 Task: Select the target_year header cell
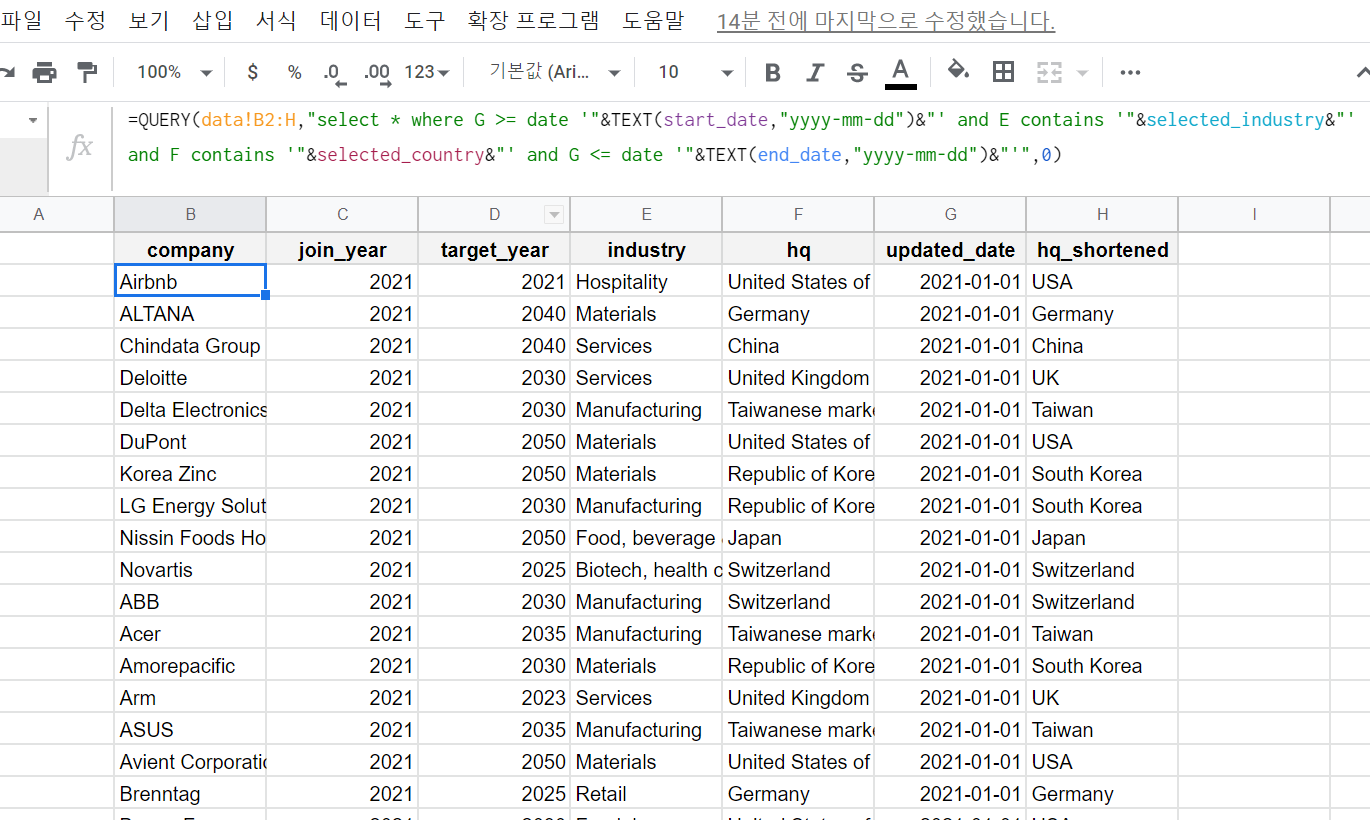pos(494,250)
